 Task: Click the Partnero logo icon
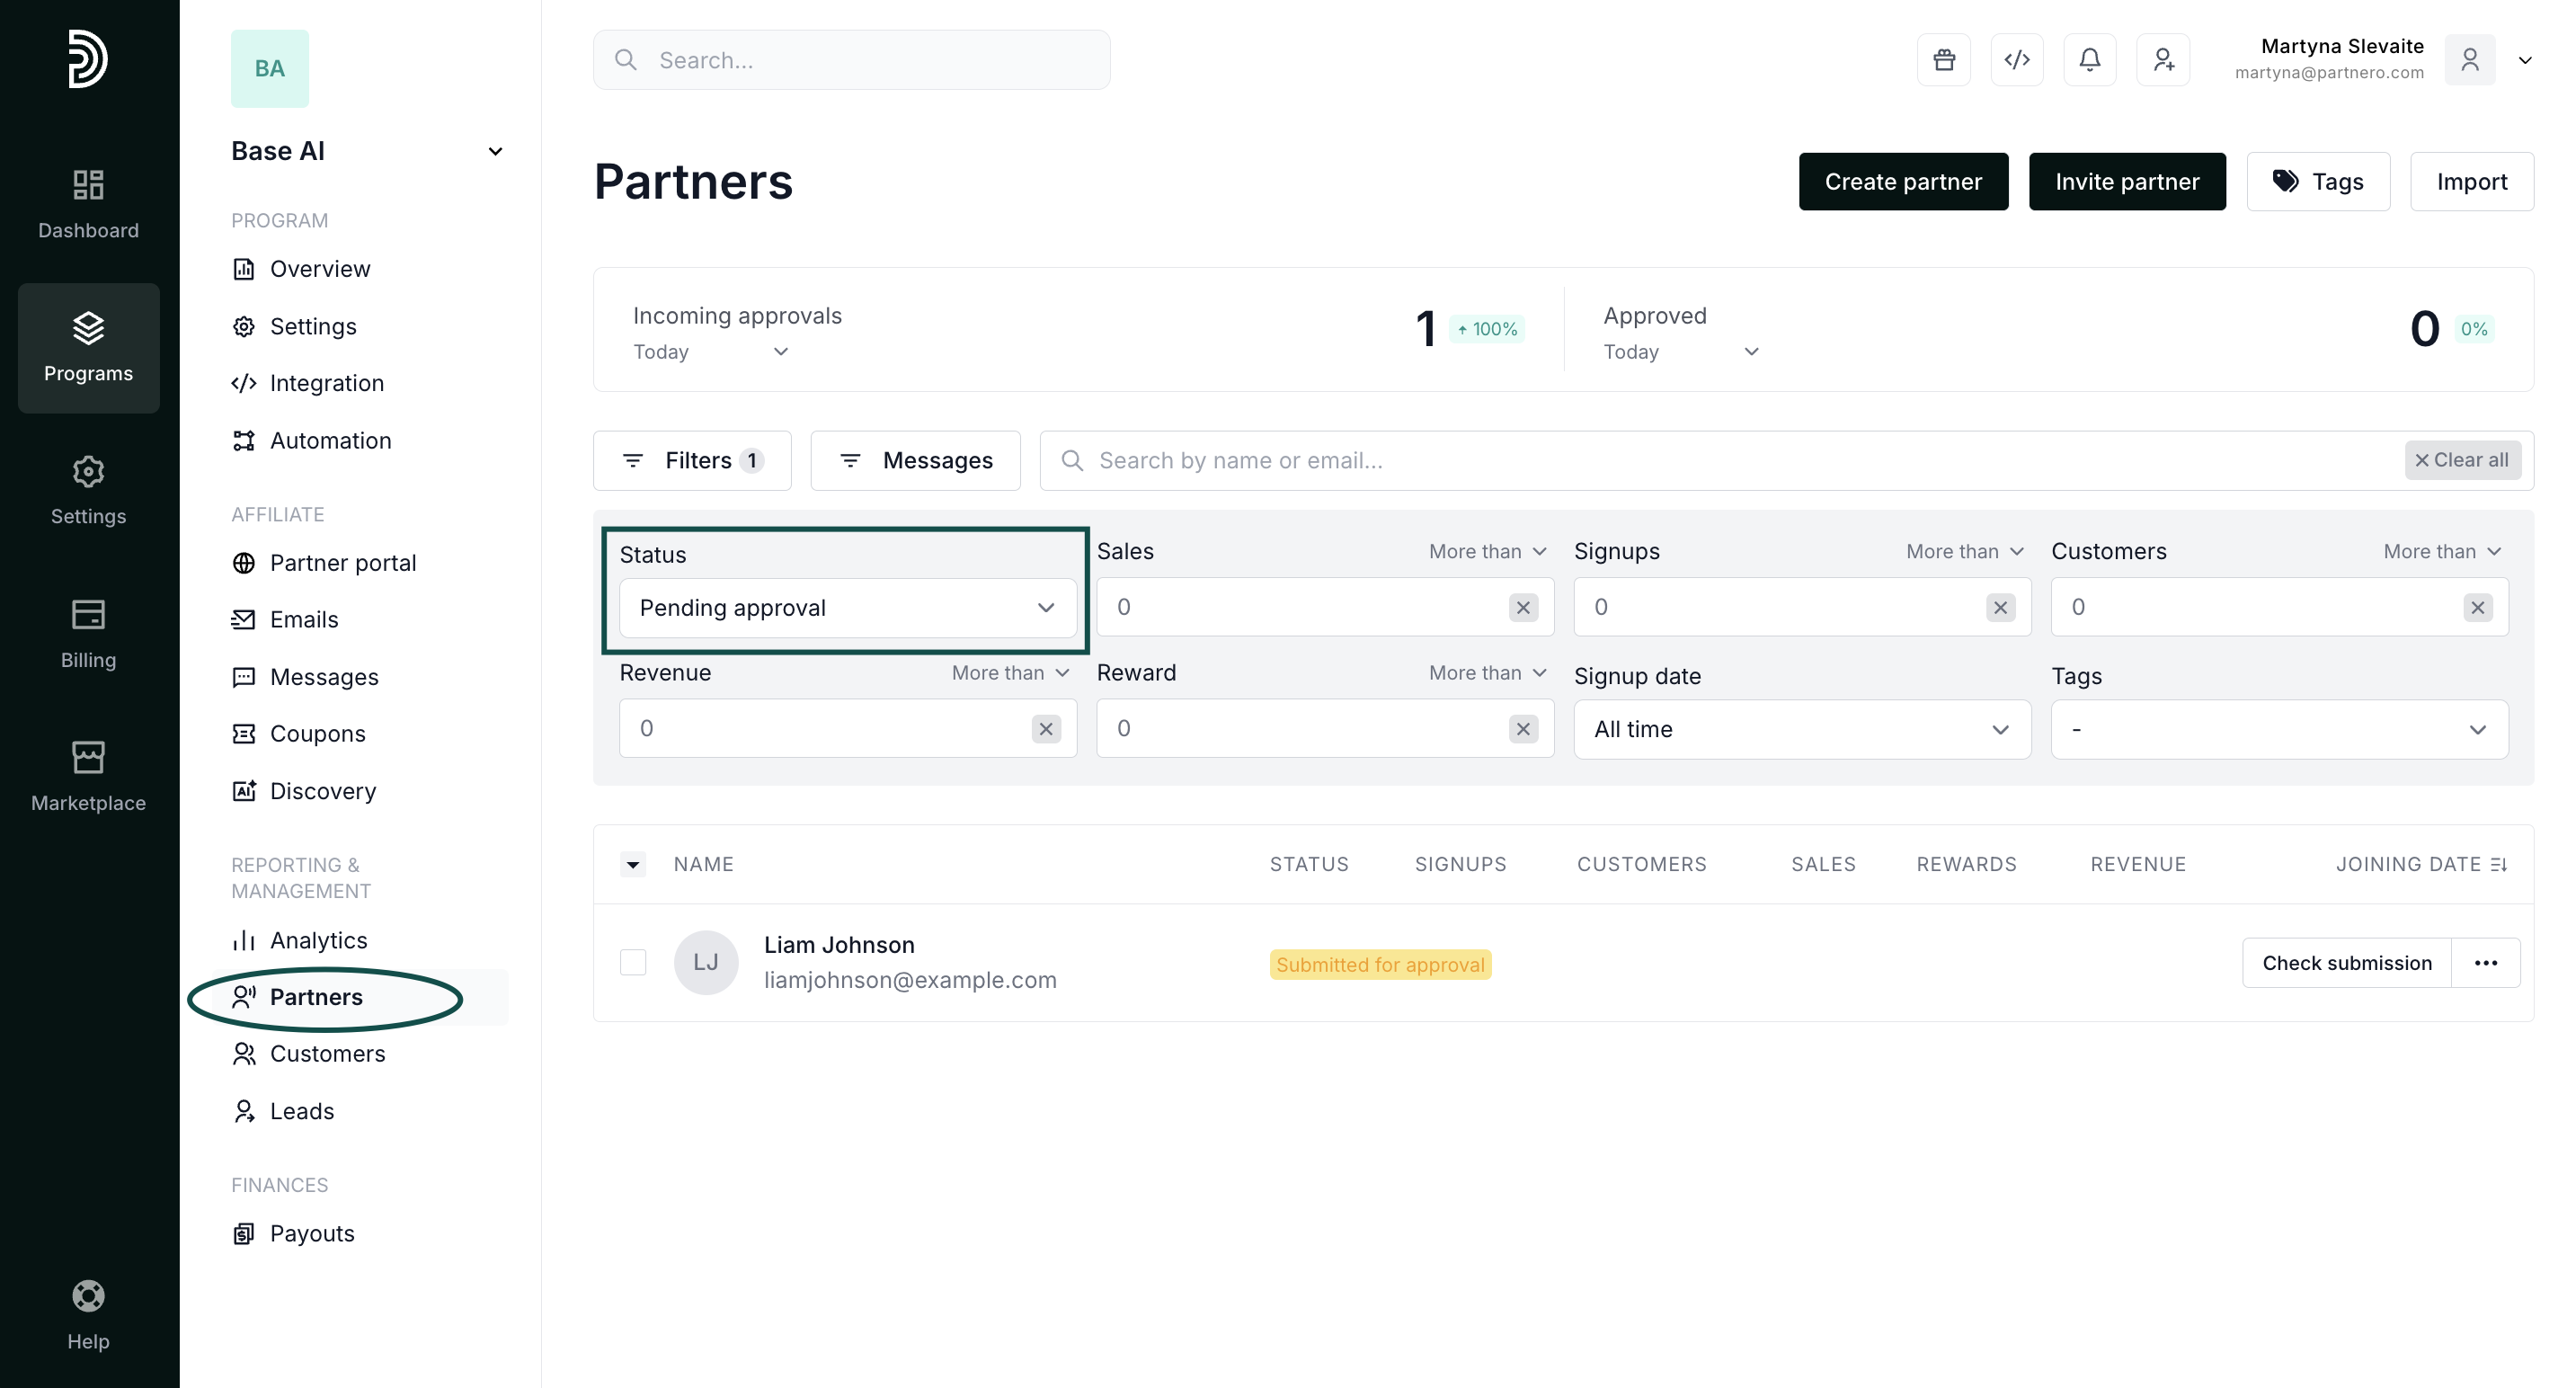(88, 59)
